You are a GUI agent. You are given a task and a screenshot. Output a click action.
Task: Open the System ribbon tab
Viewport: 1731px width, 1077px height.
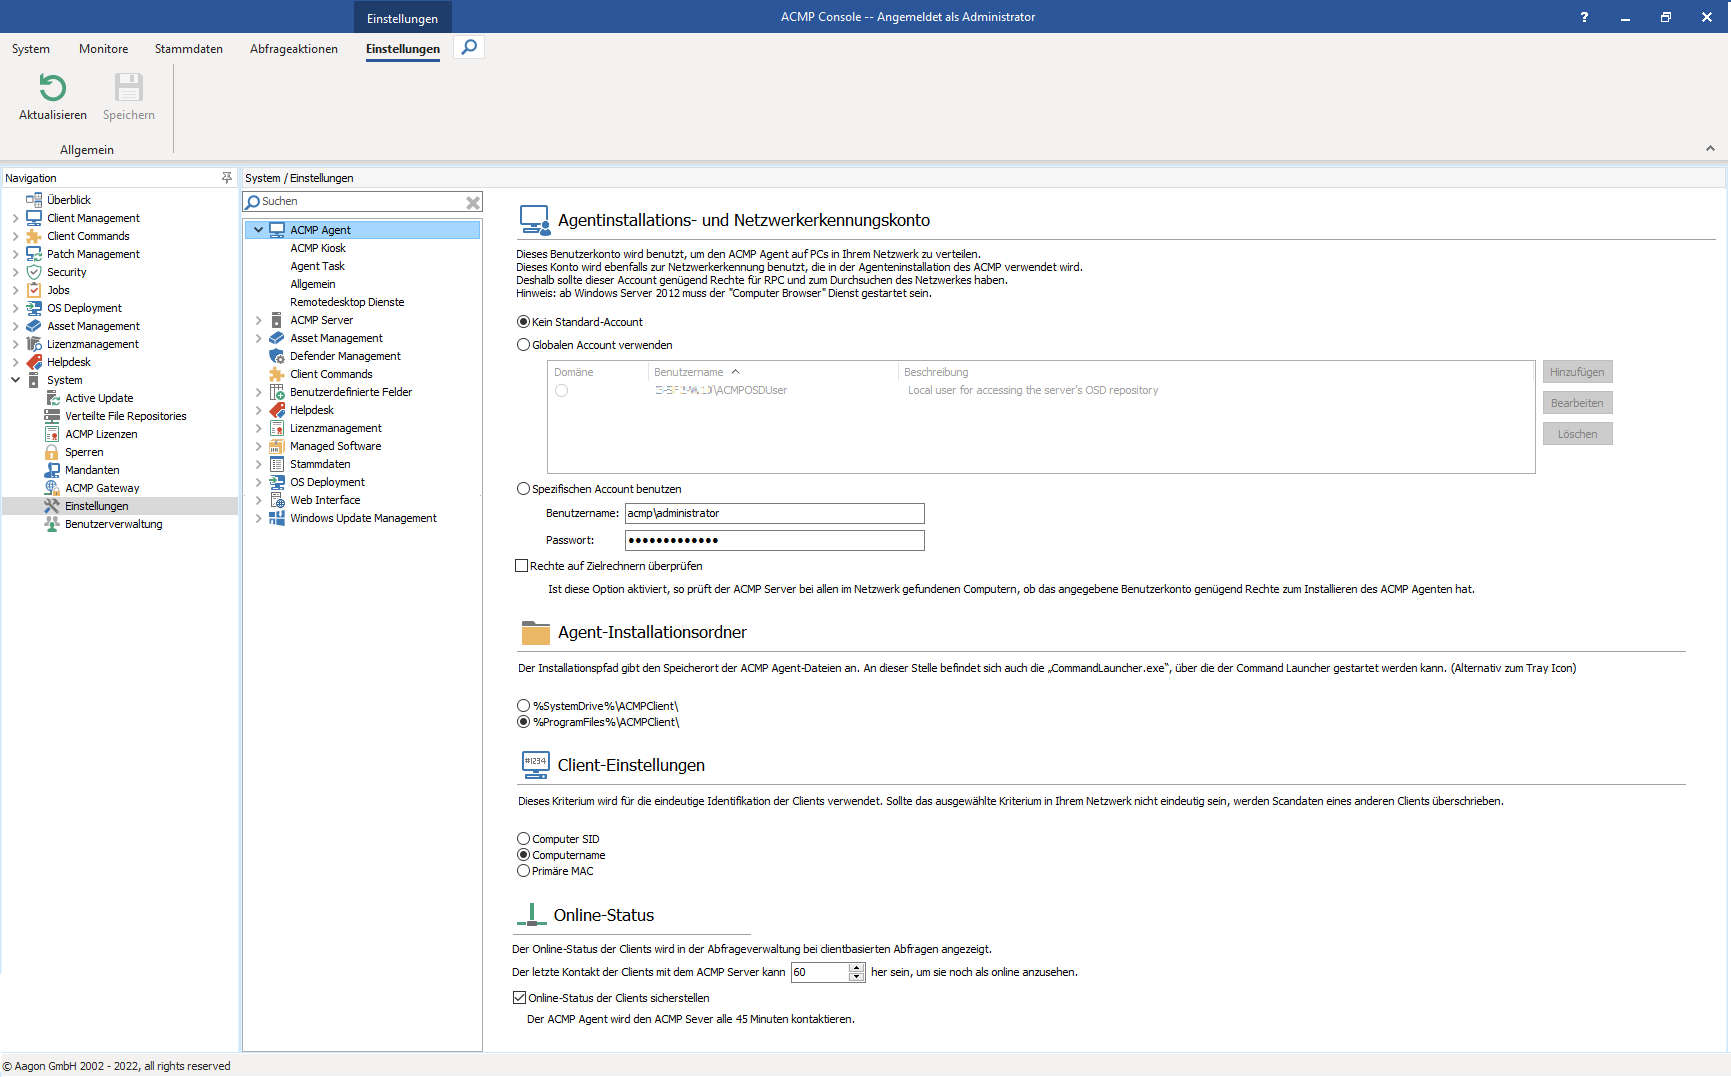pos(31,49)
